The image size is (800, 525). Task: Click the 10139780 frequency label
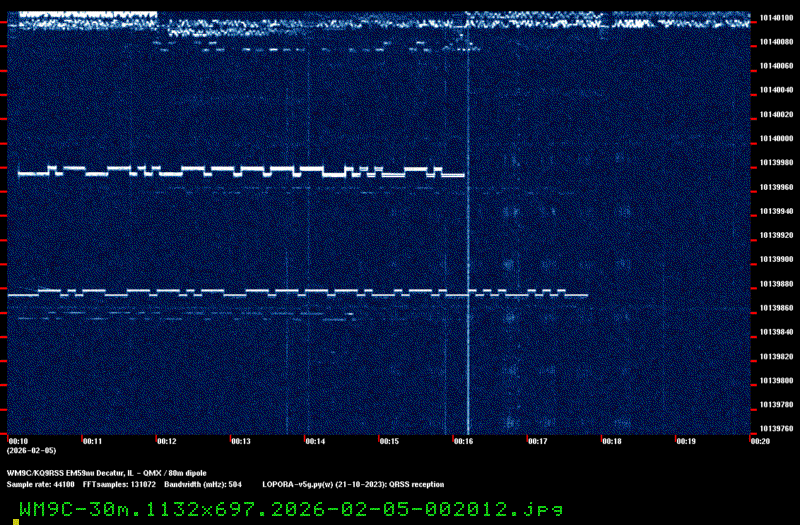777,405
